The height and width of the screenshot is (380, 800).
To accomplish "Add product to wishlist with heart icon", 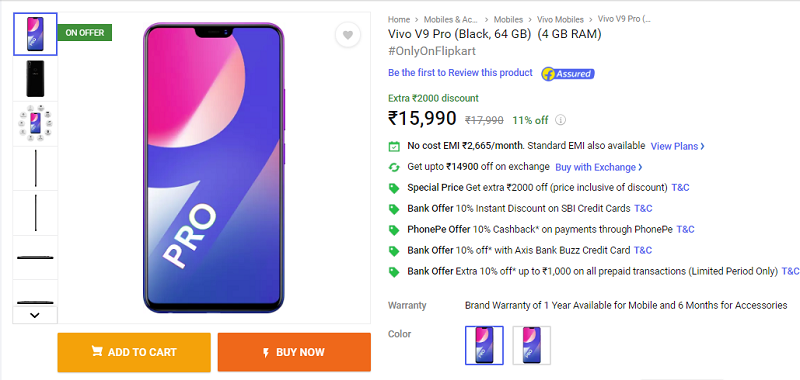I will point(347,35).
